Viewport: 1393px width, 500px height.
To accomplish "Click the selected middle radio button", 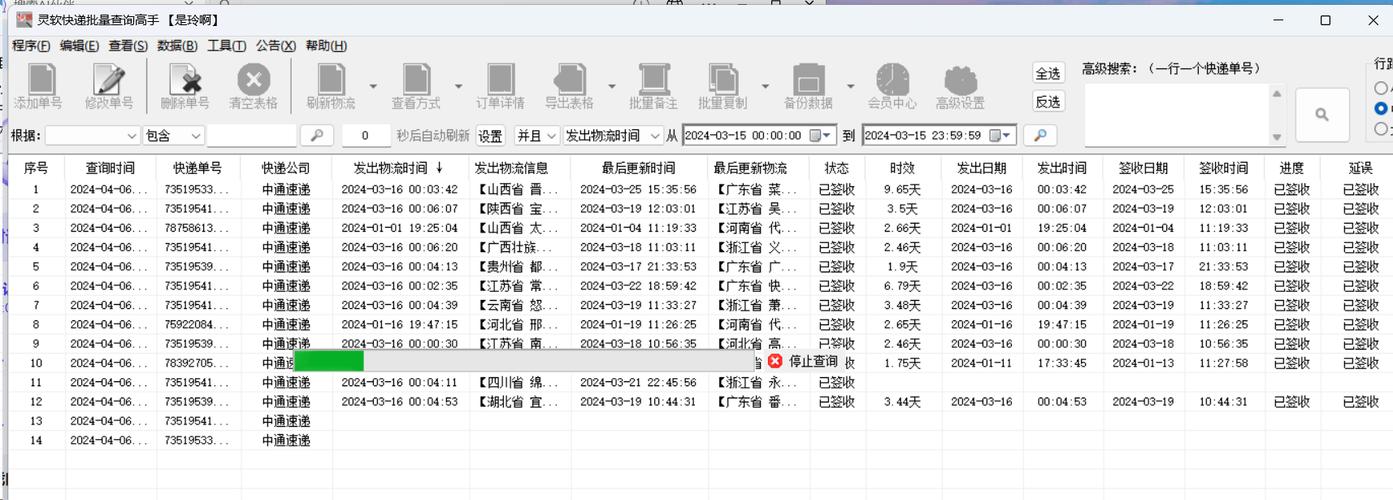I will click(1381, 108).
